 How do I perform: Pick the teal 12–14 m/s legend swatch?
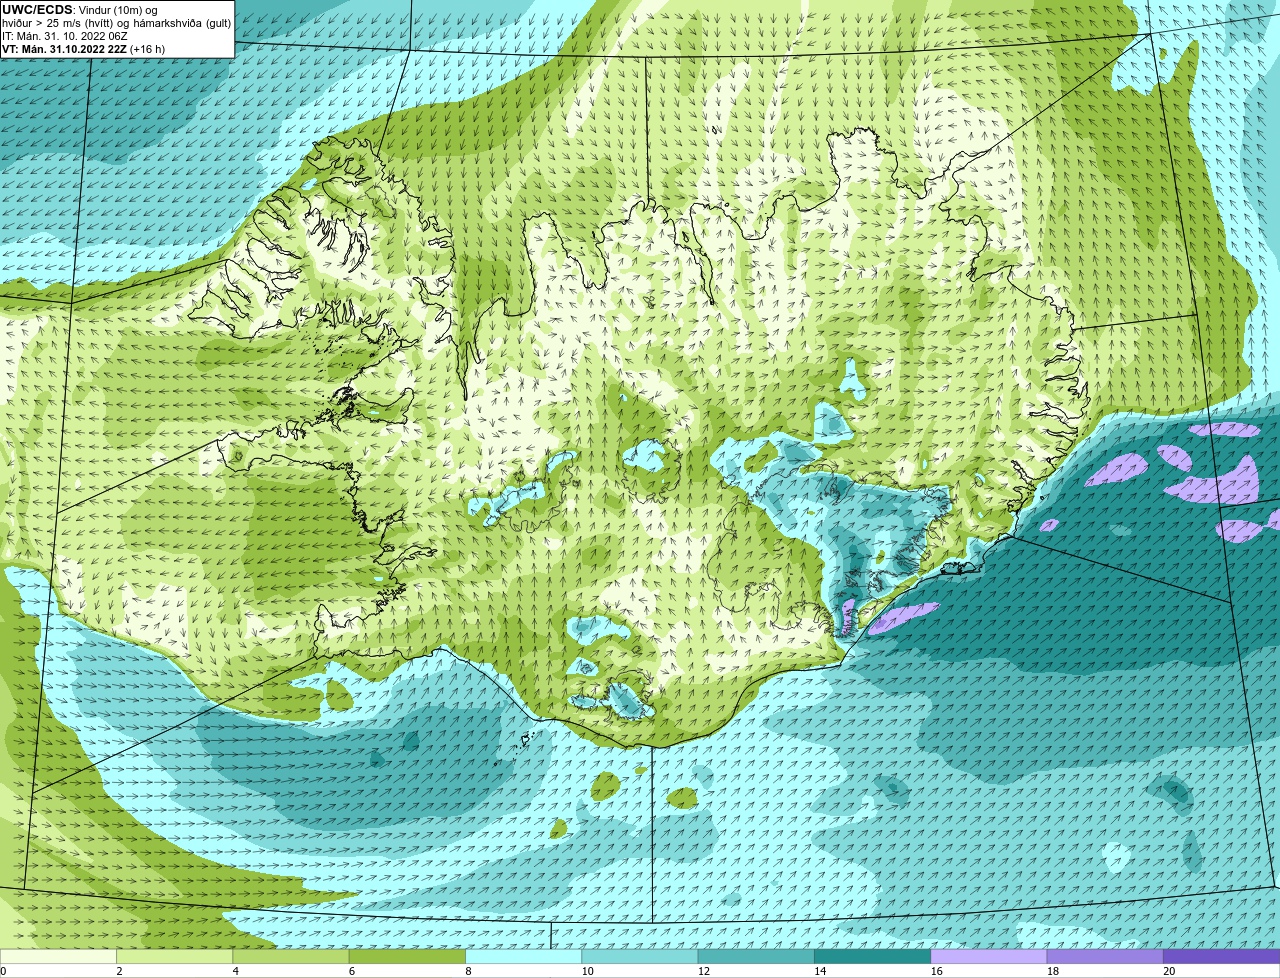click(756, 957)
